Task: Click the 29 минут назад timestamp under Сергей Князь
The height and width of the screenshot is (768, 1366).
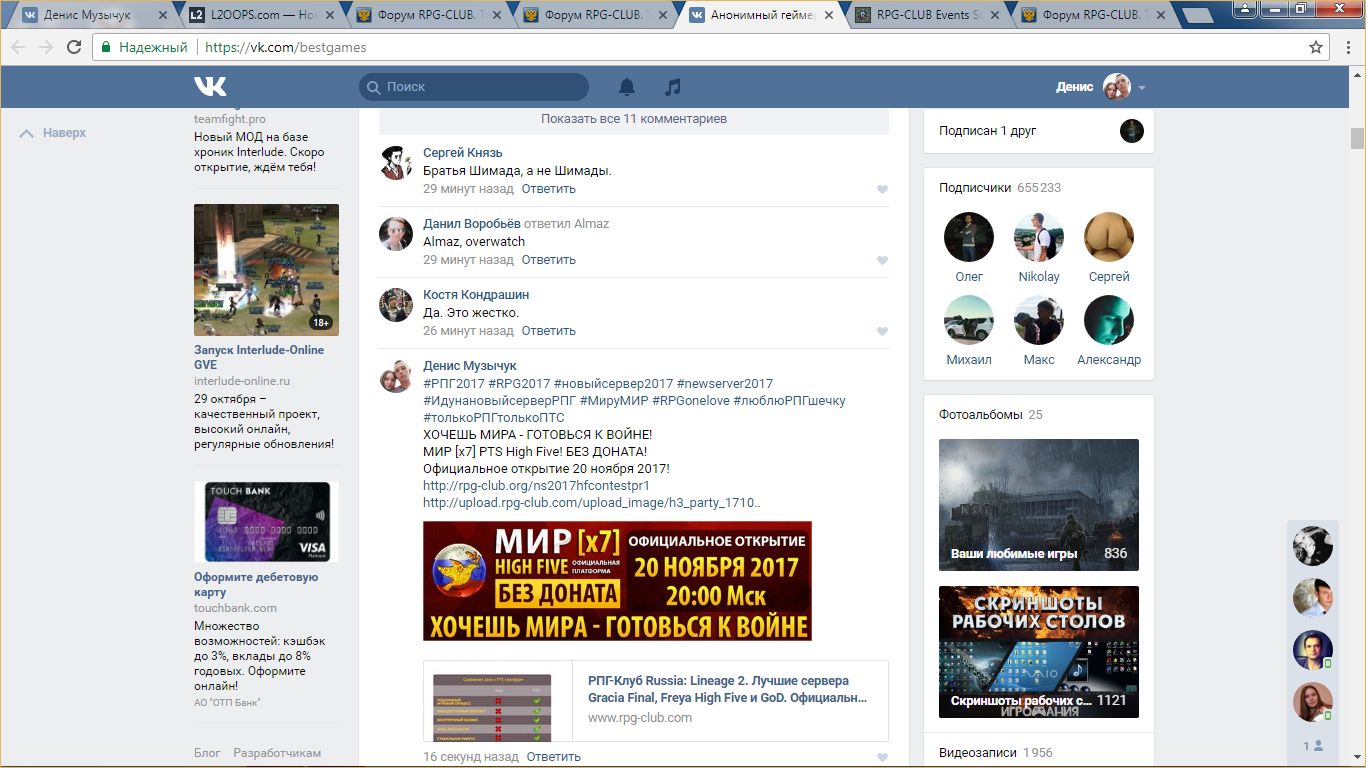Action: tap(468, 189)
